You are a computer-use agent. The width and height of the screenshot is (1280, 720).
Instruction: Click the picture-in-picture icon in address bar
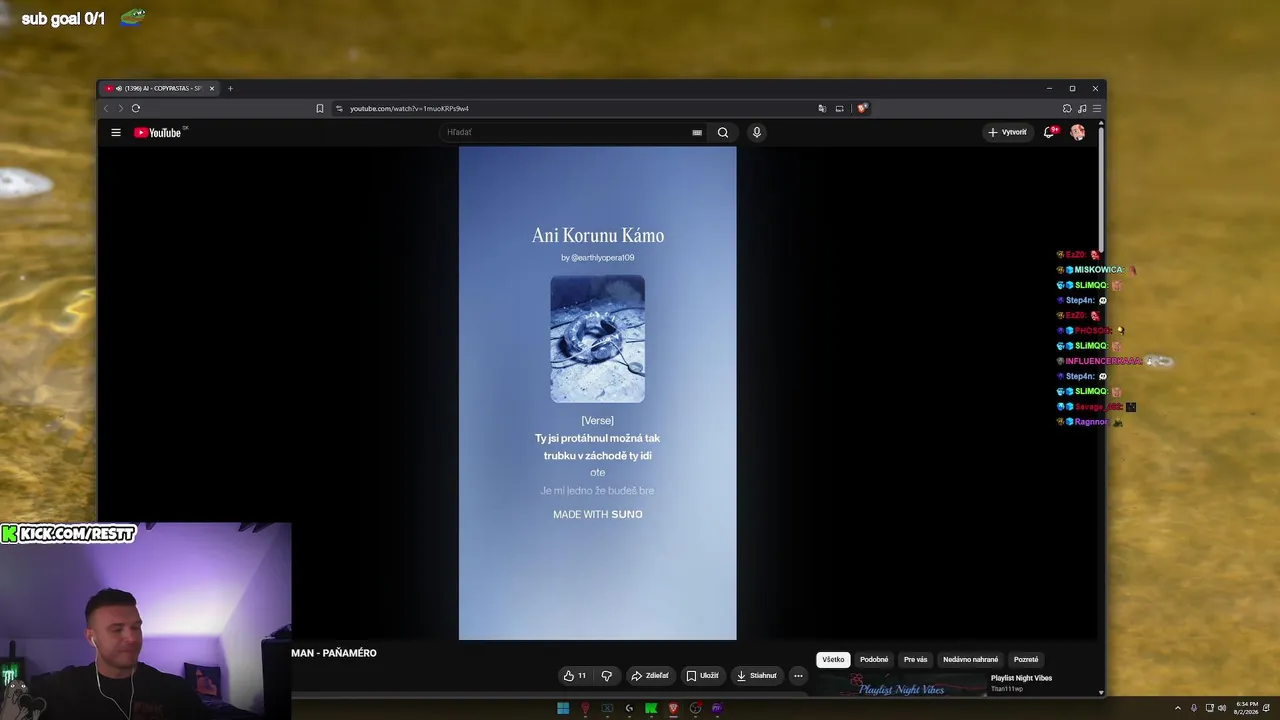[840, 108]
